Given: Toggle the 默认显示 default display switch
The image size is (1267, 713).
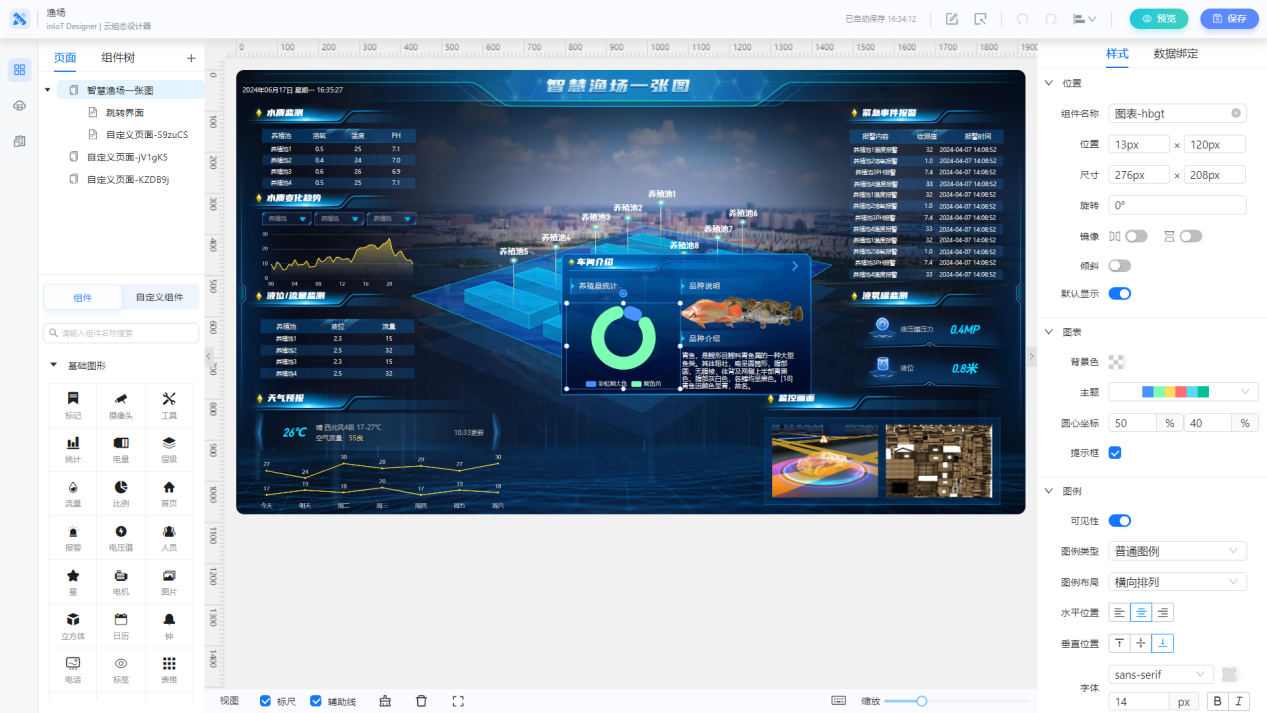Looking at the screenshot, I should click(x=1119, y=294).
